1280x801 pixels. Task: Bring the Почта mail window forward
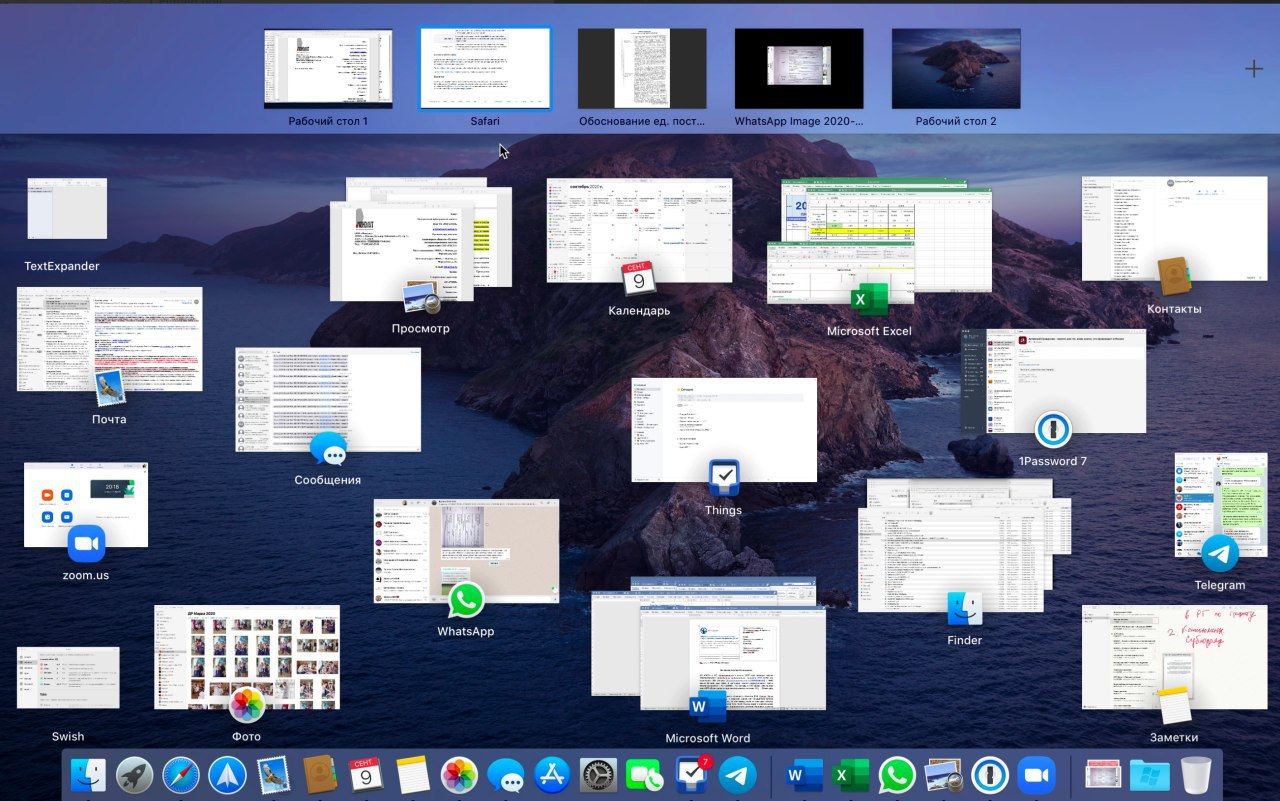(x=110, y=339)
